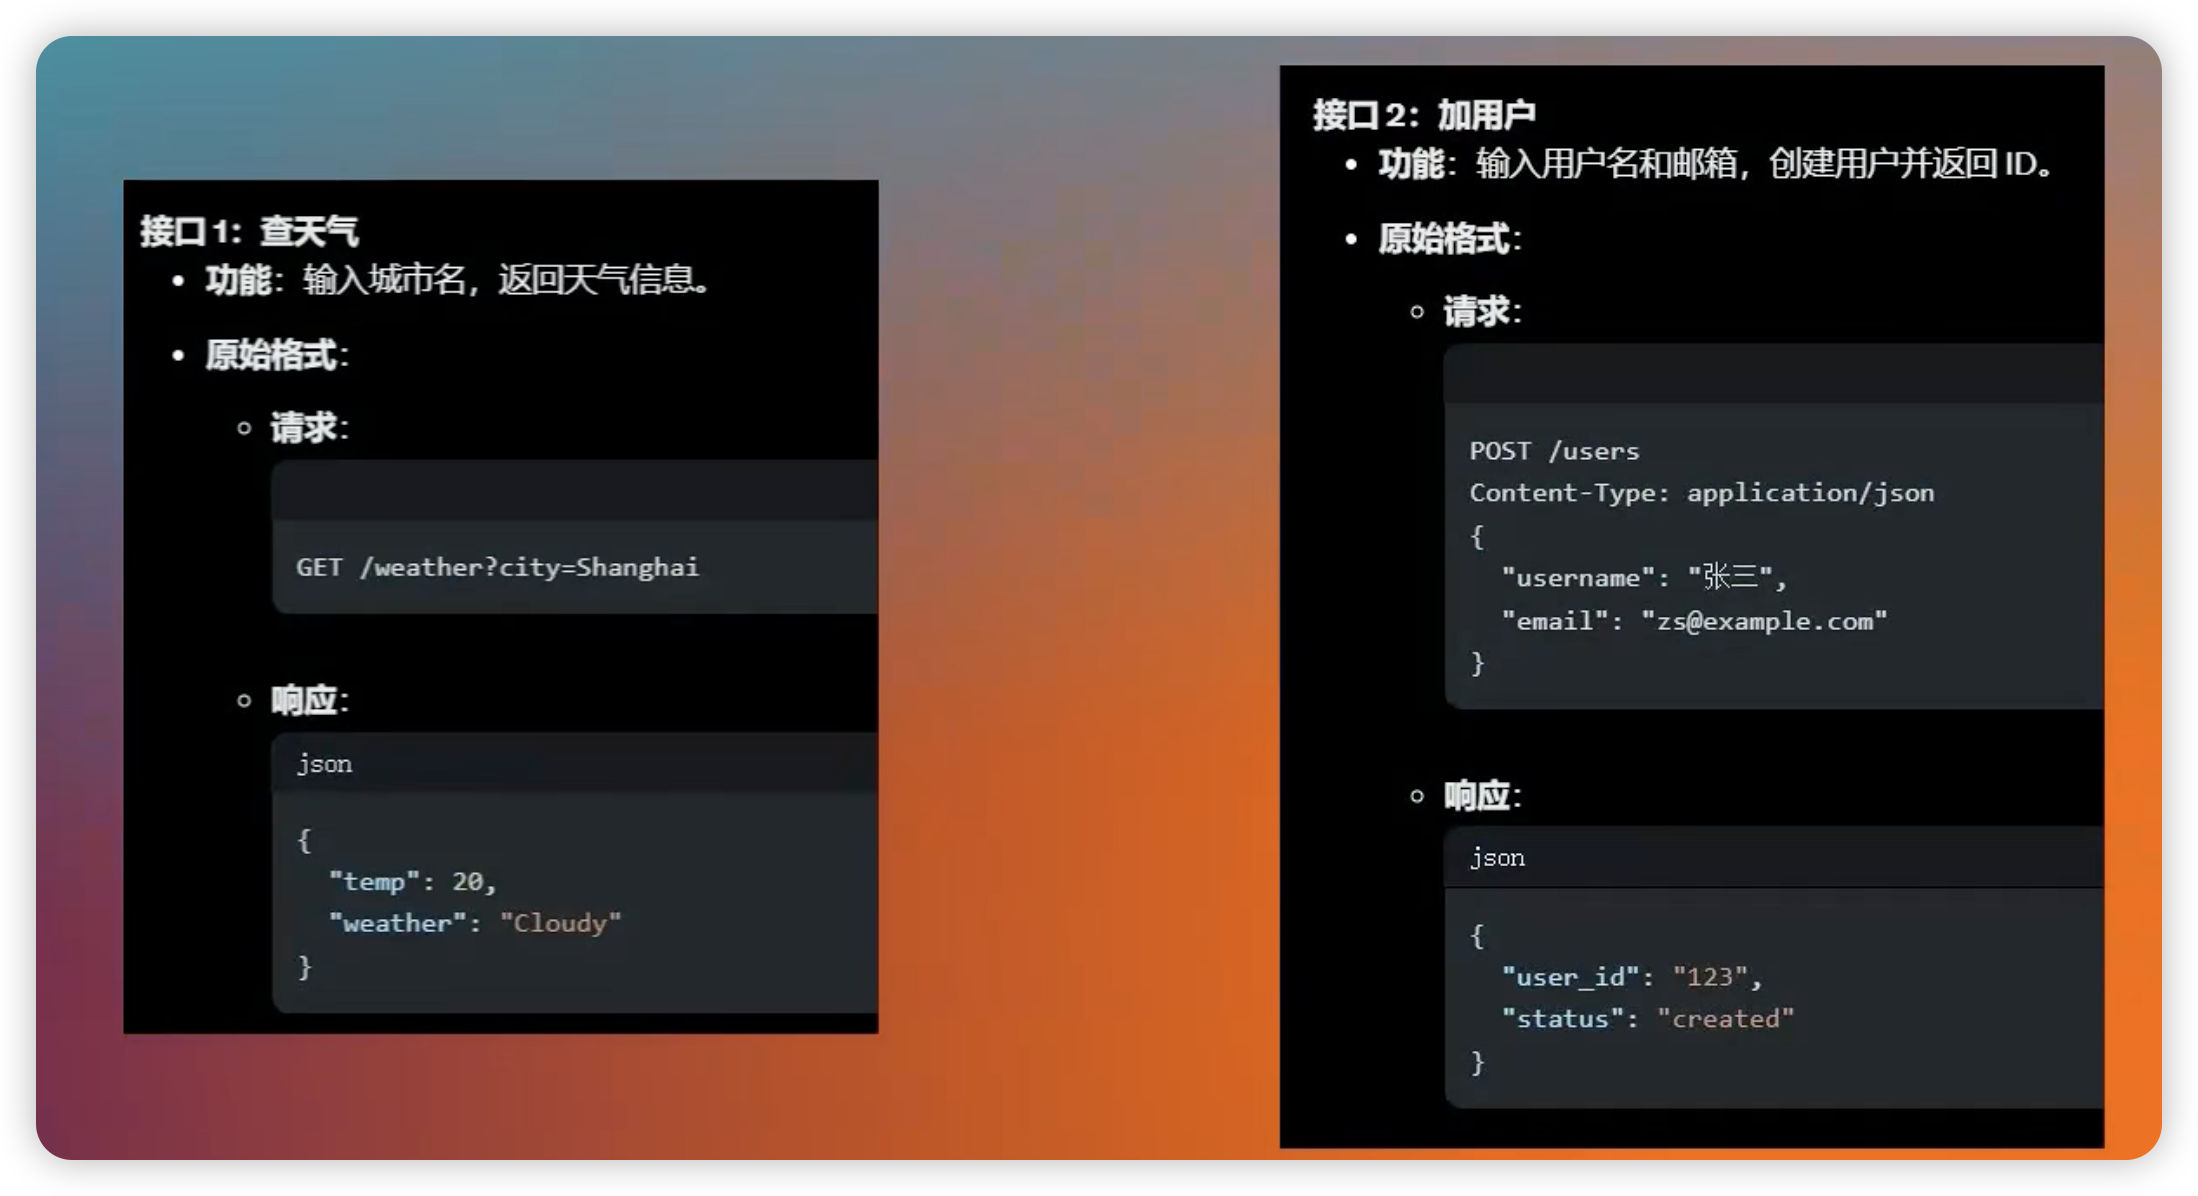Click the 接口2: 加用户 heading
This screenshot has width=2198, height=1196.
(1424, 113)
